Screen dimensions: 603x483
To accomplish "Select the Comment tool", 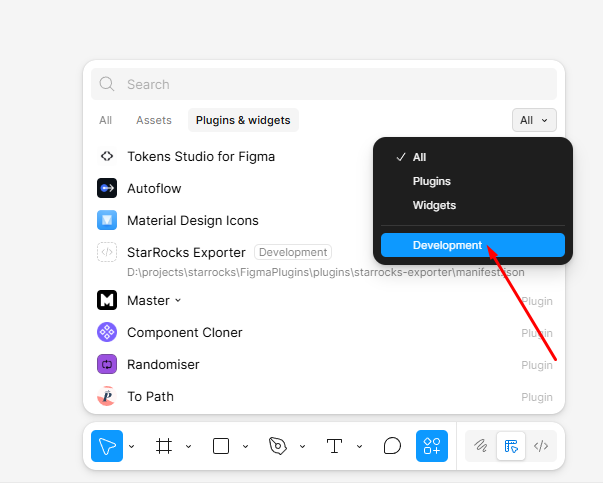I will click(x=392, y=446).
